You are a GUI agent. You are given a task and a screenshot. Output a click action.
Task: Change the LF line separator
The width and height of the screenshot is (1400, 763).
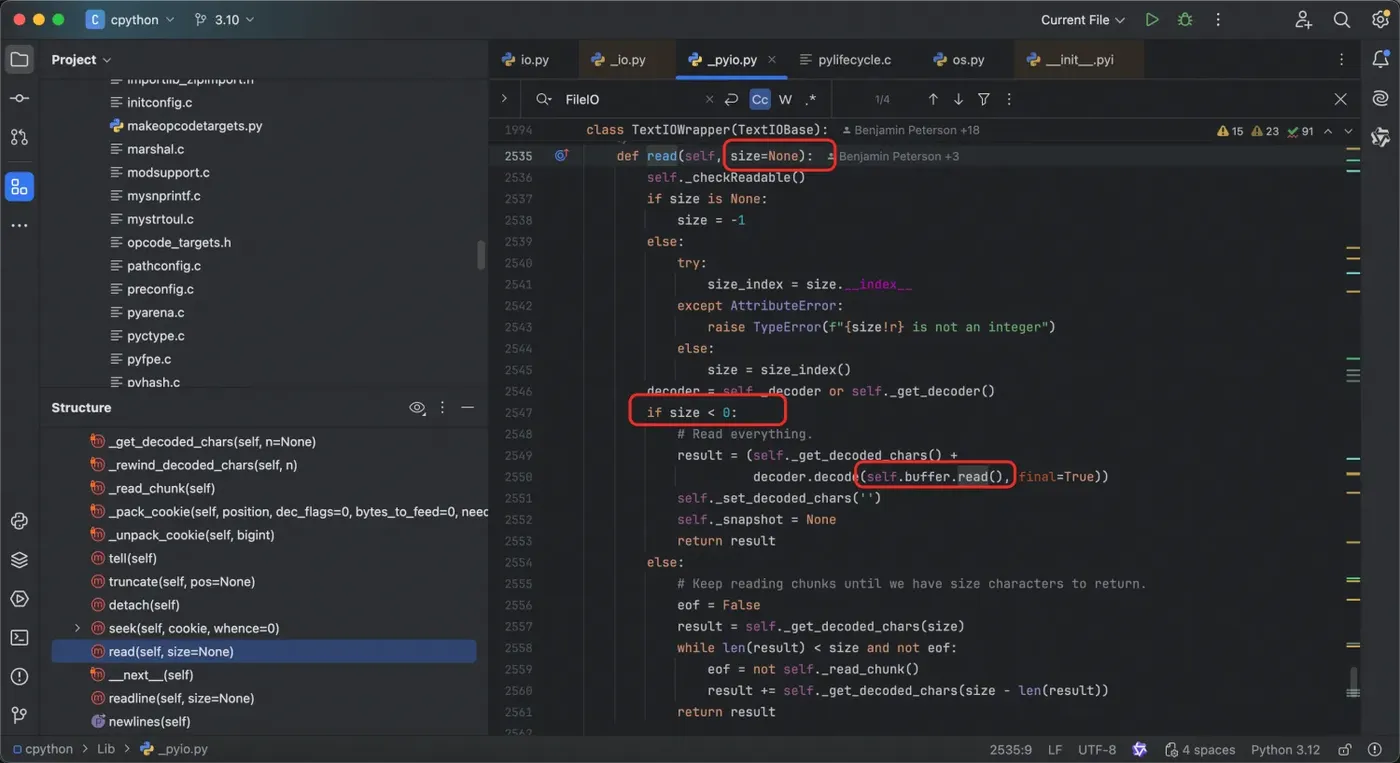[1055, 750]
